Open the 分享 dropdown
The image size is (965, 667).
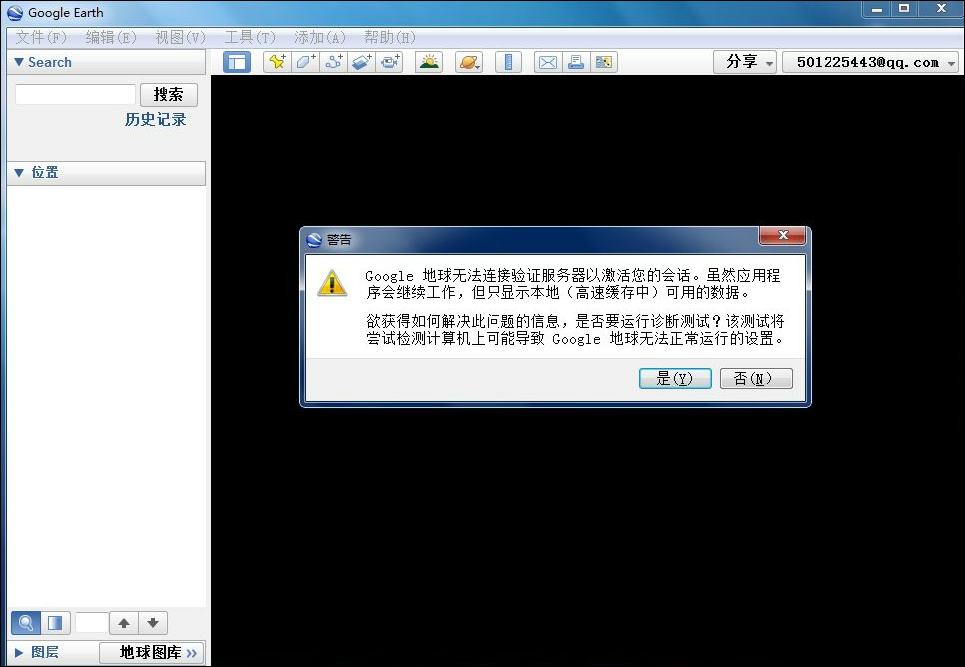click(745, 62)
